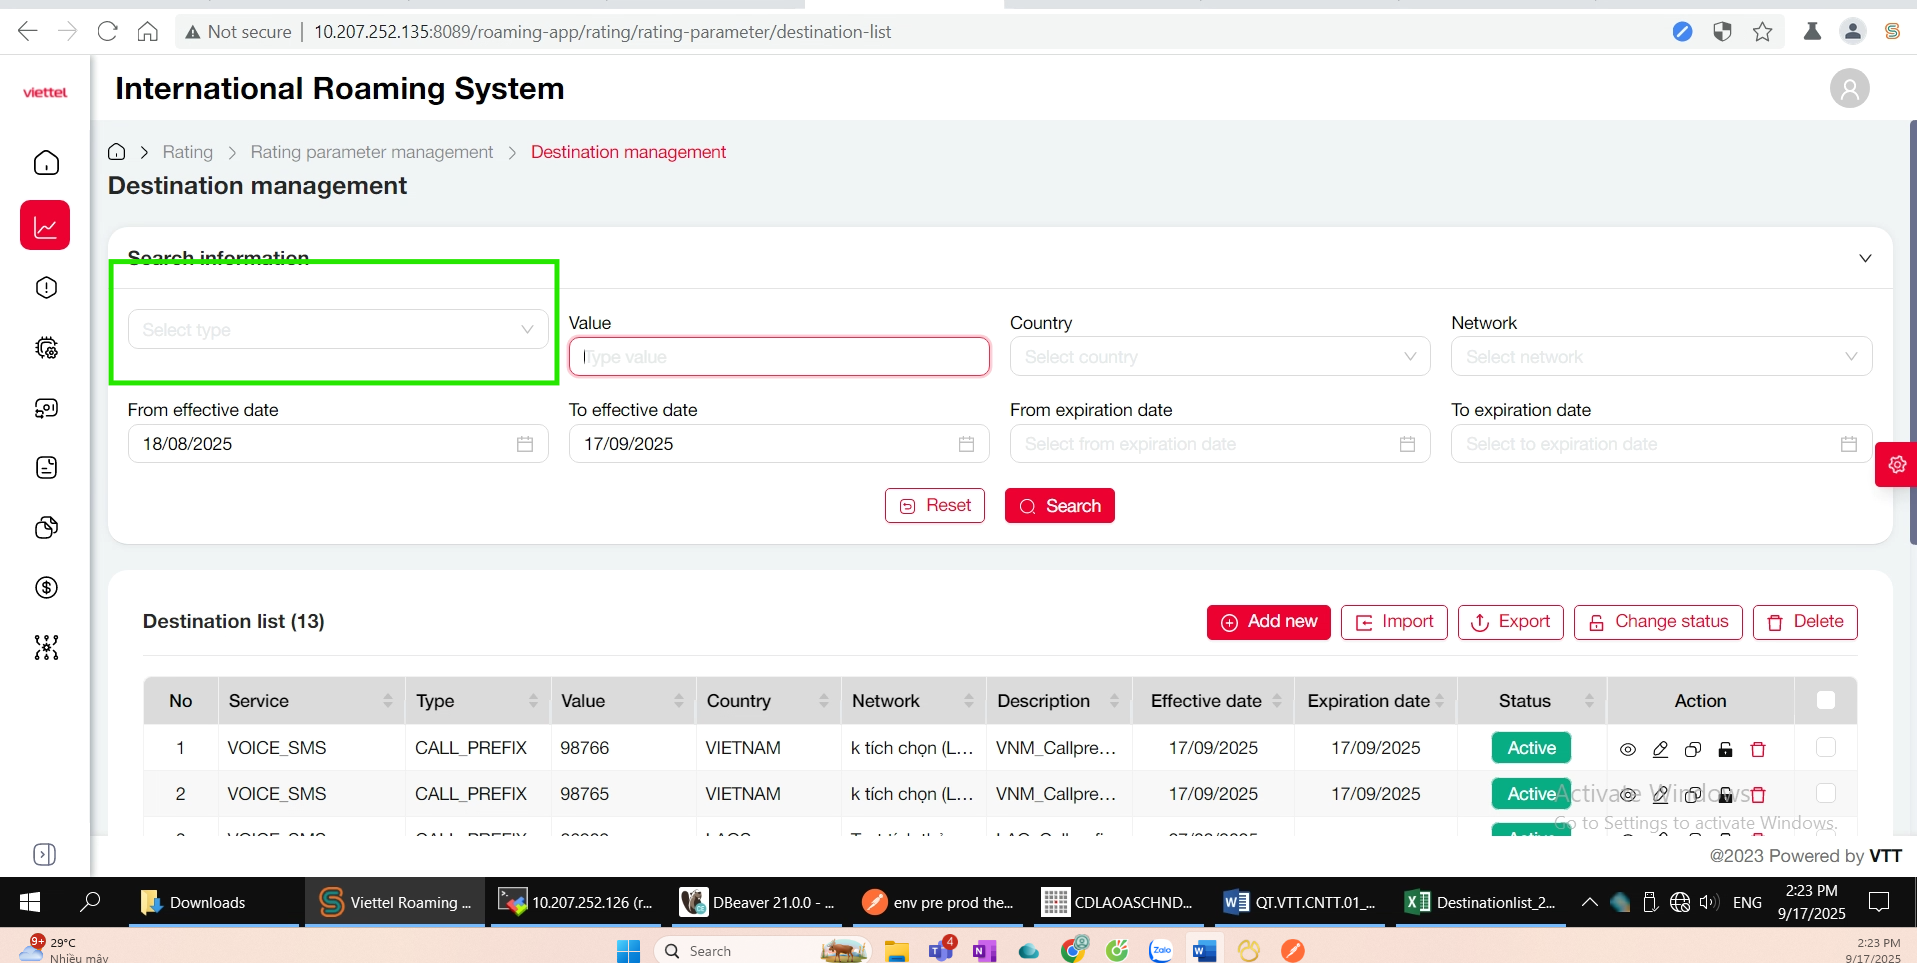The height and width of the screenshot is (963, 1917).
Task: Click the lock icon in row 1
Action: click(1725, 749)
